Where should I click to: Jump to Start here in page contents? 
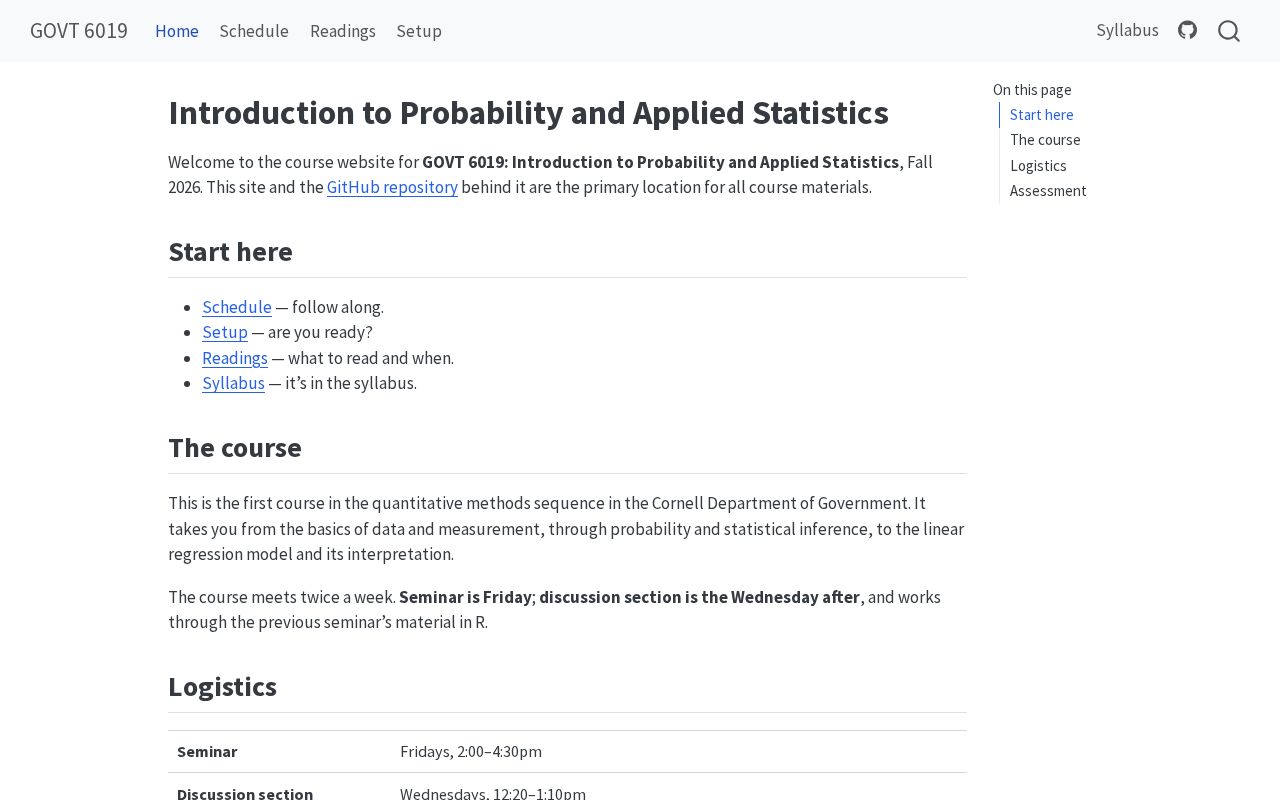pos(1042,115)
